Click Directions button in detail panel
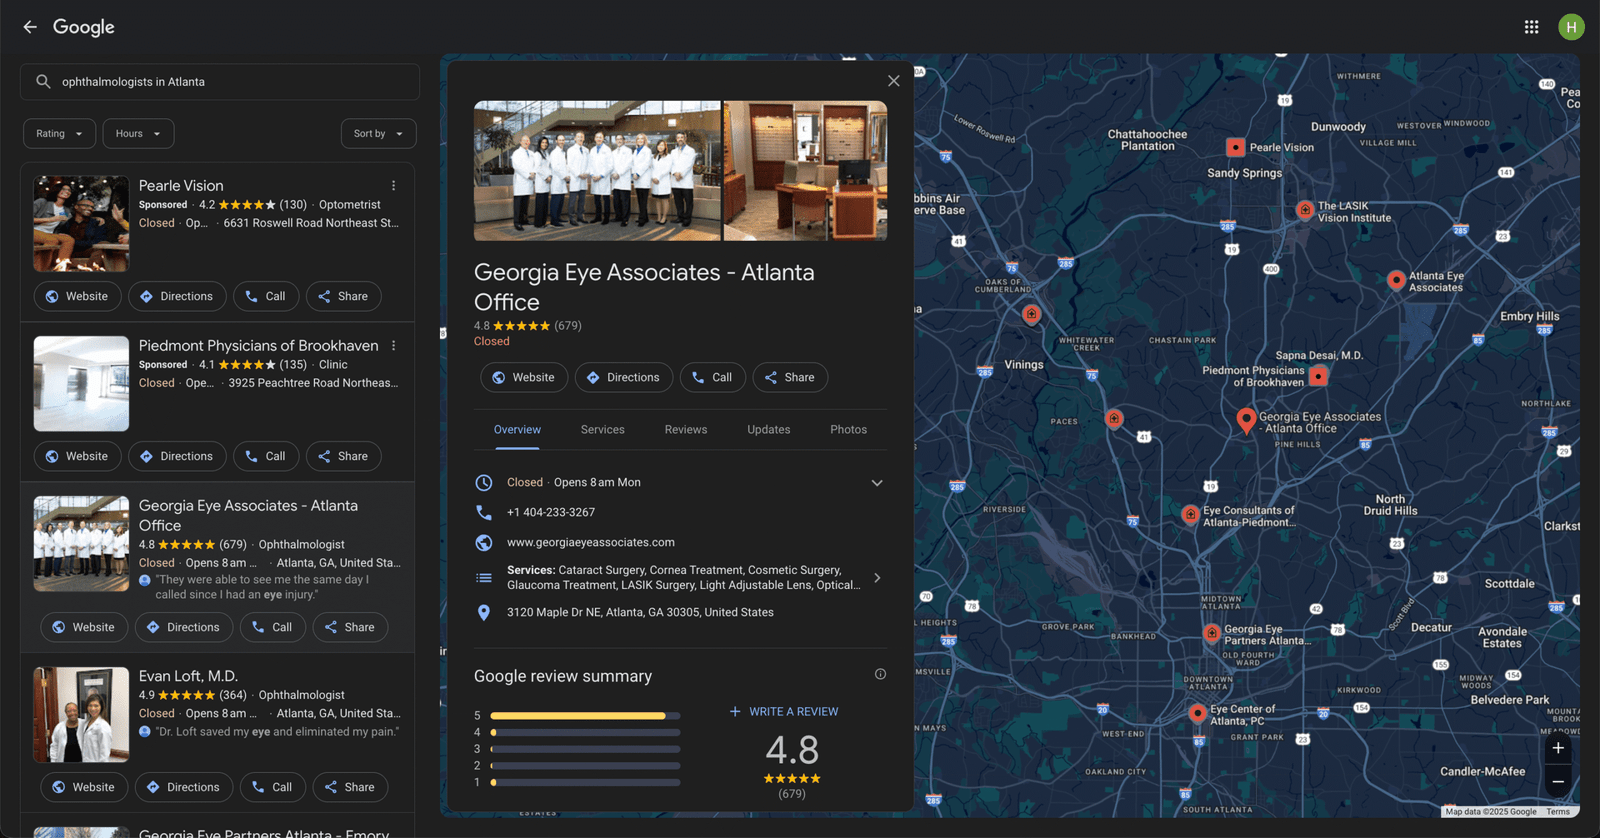This screenshot has width=1600, height=838. point(624,377)
